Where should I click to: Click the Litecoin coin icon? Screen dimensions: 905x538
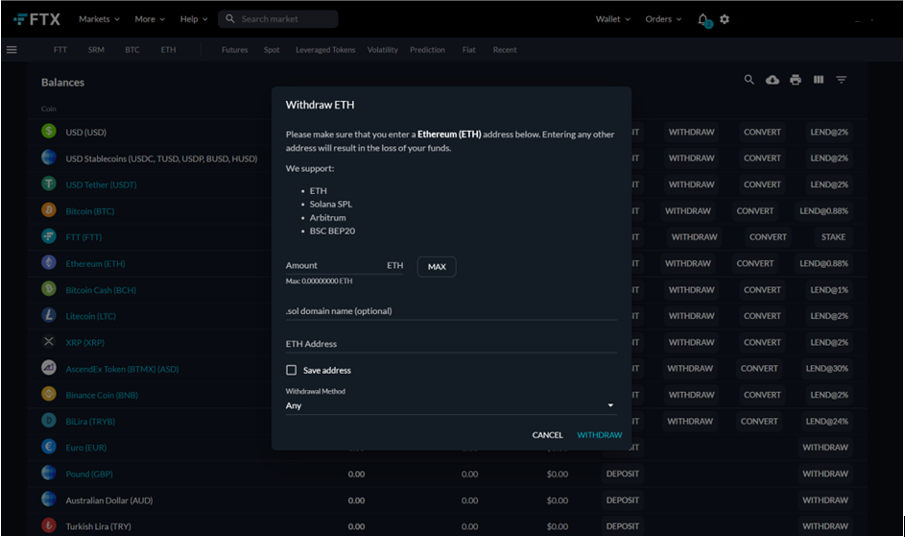pos(49,315)
